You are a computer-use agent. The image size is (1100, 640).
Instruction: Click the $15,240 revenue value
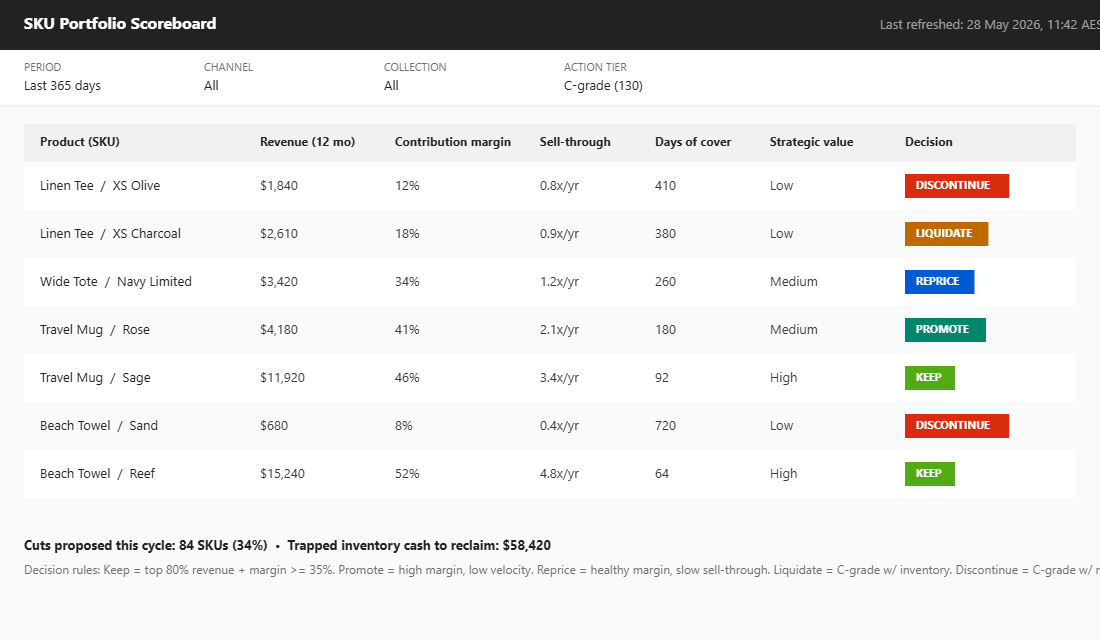point(282,474)
